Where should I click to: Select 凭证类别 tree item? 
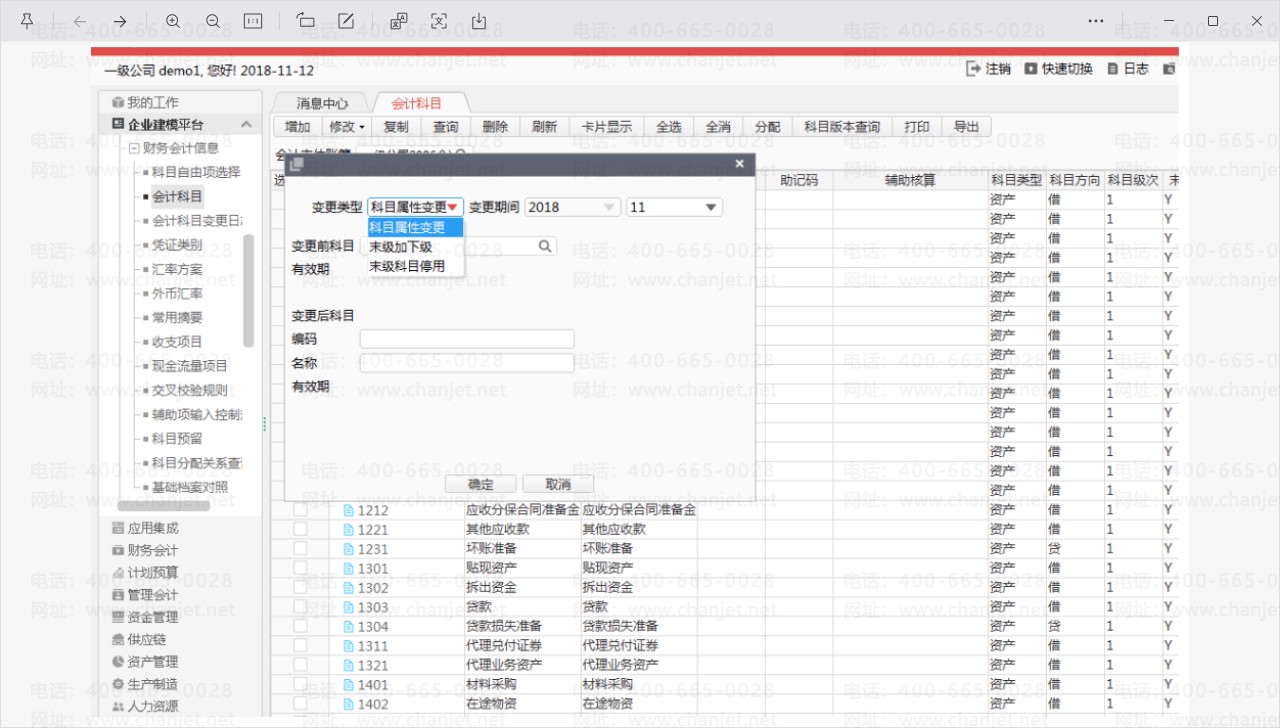pos(177,245)
